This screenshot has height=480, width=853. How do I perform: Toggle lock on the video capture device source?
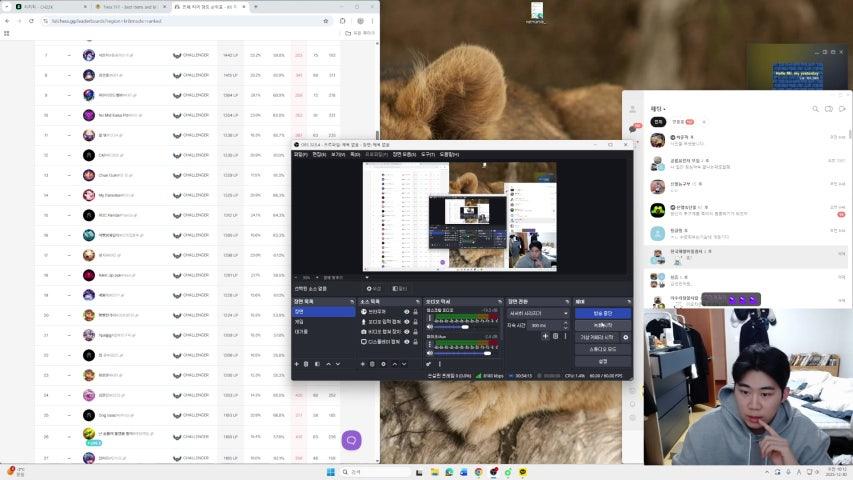416,331
